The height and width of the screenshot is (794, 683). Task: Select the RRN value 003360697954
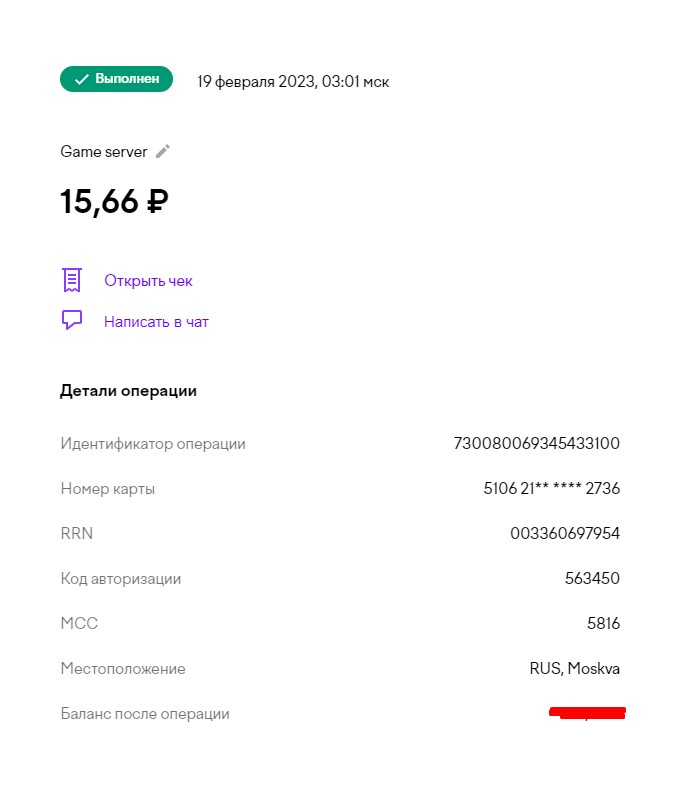(x=565, y=534)
